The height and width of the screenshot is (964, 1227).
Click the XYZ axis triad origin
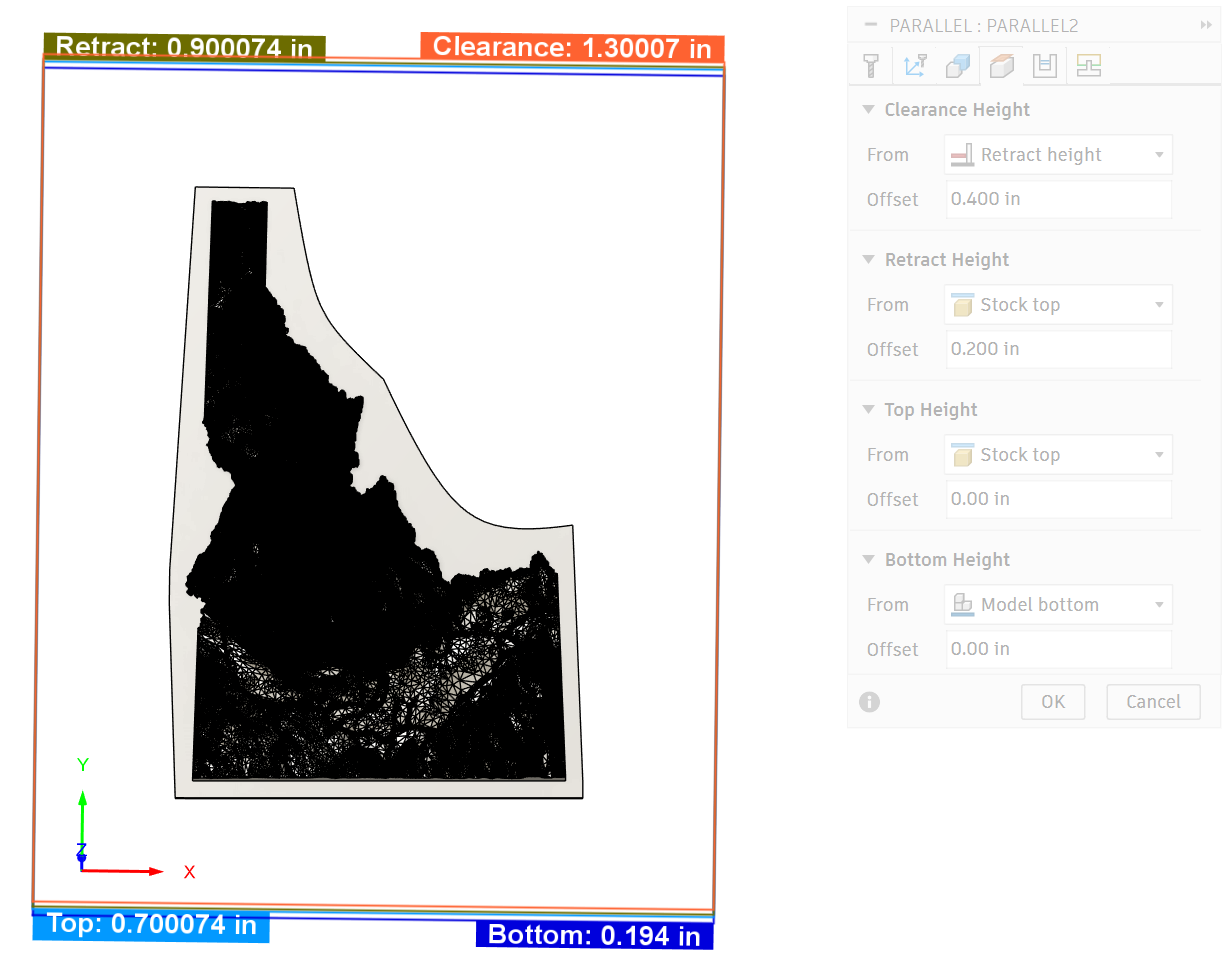[x=82, y=870]
